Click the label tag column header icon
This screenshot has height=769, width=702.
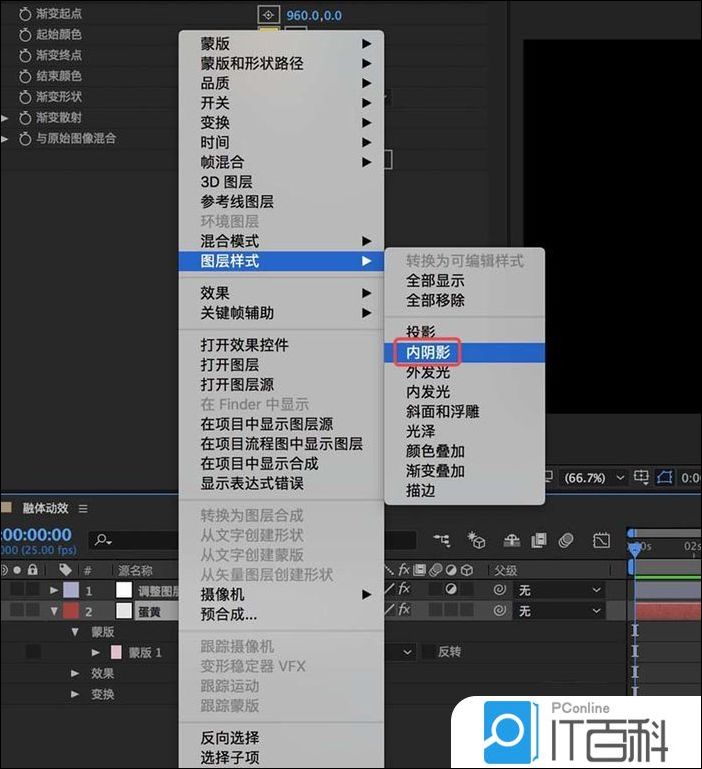pyautogui.click(x=65, y=569)
